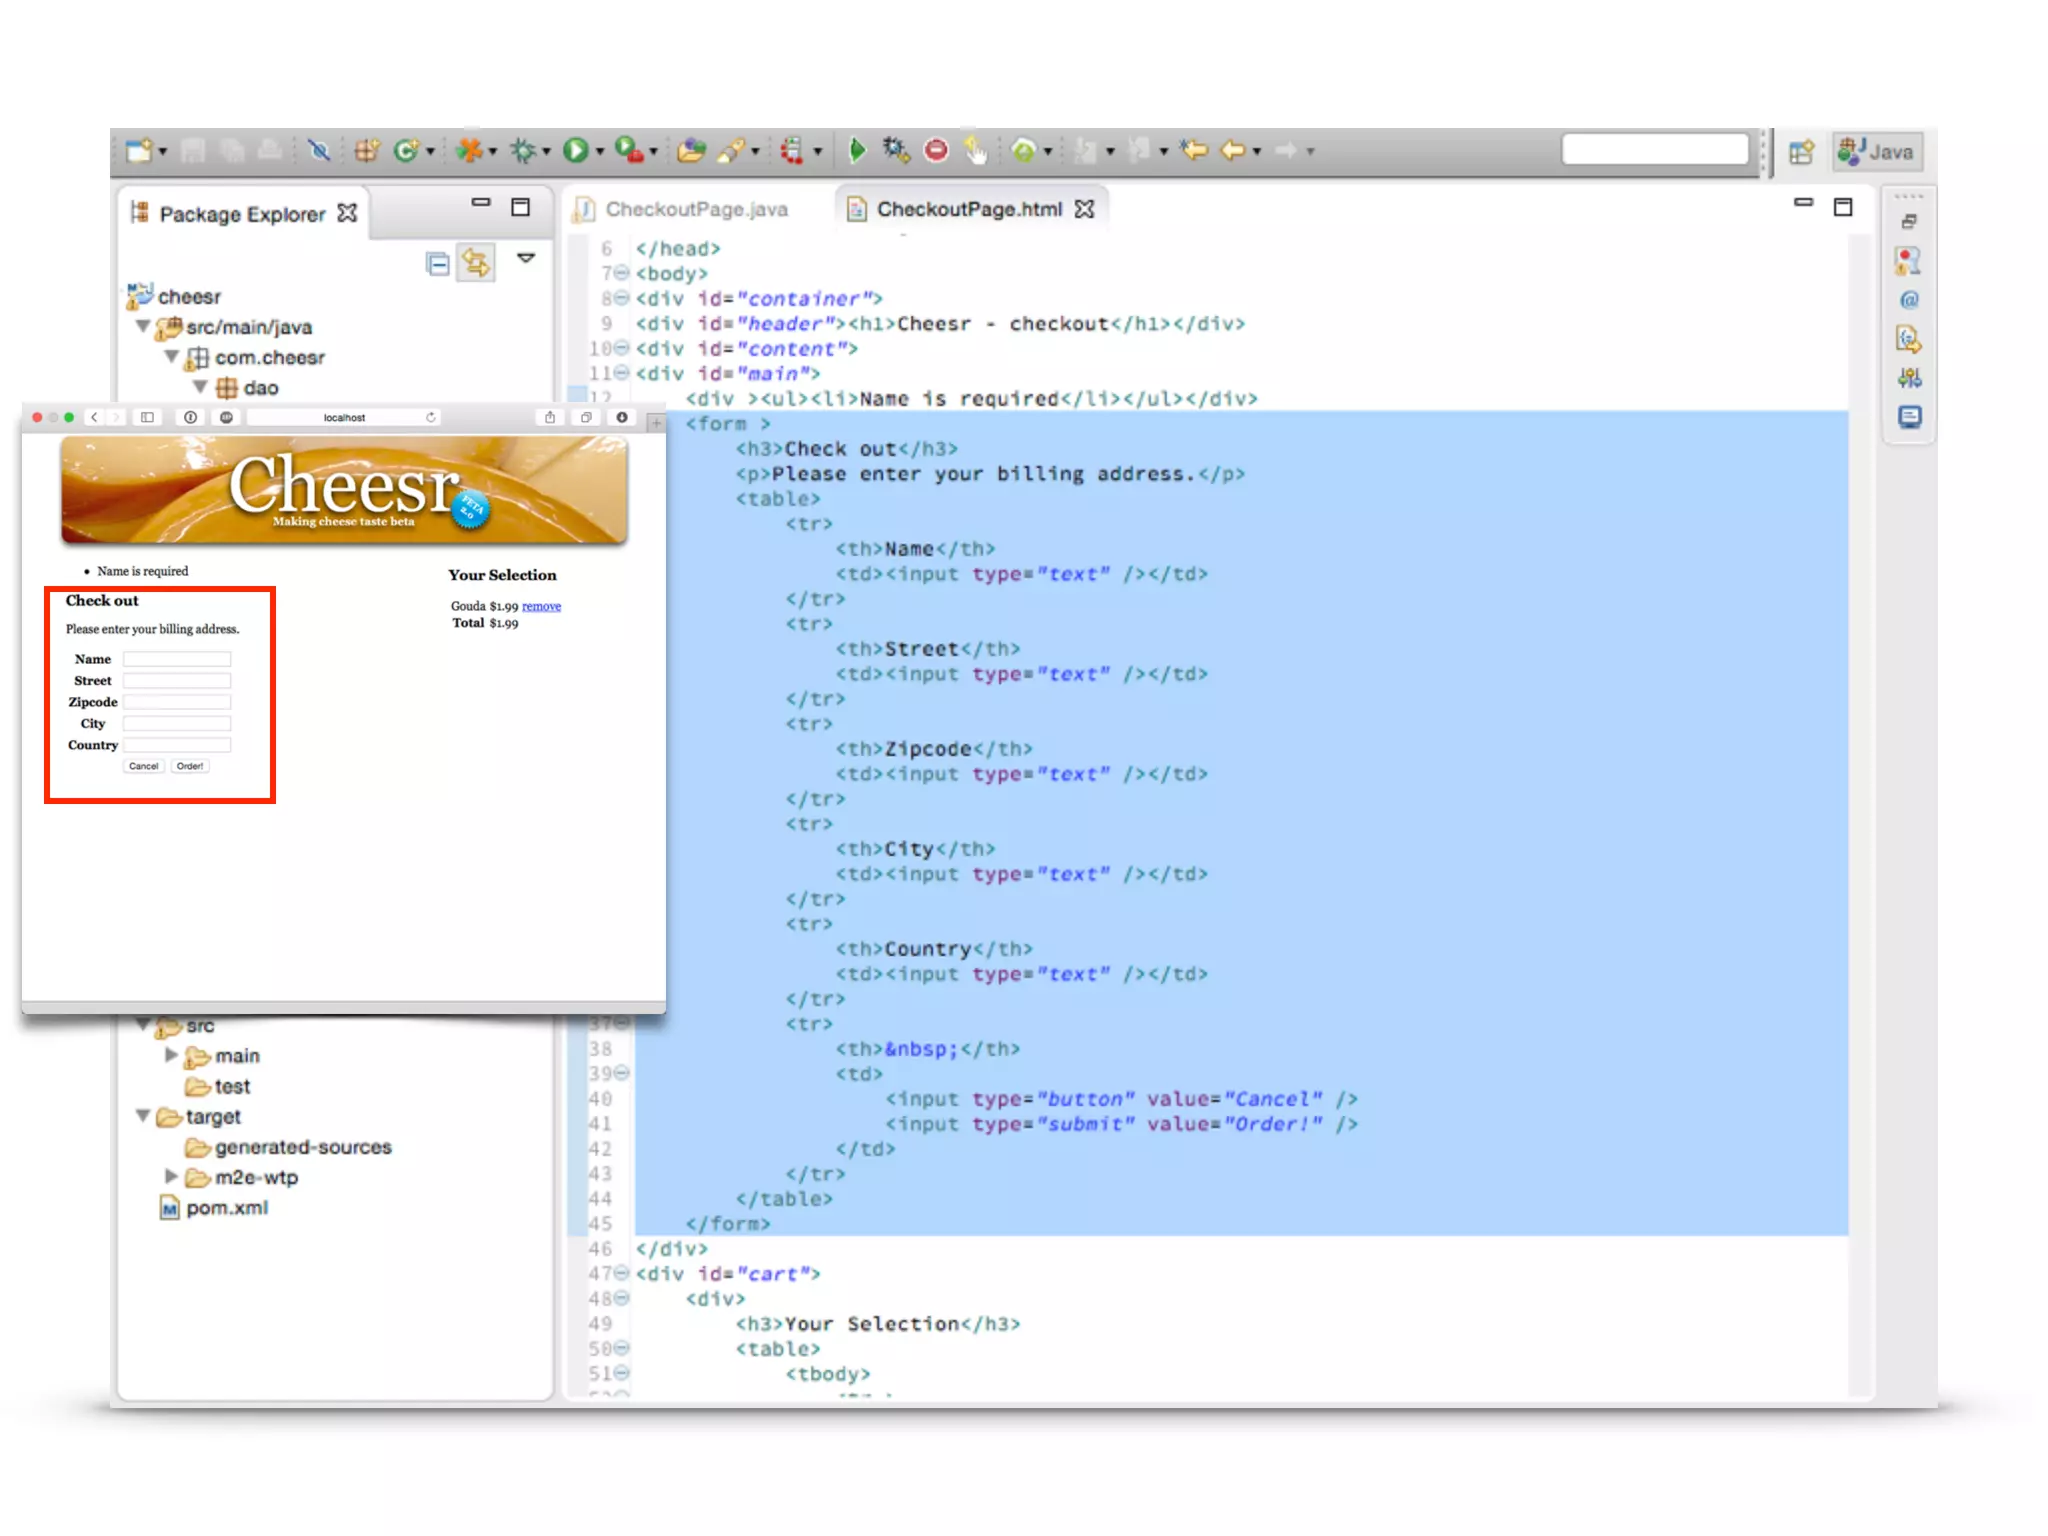Collapse the com.cheesr package node
2048x1536 pixels.
tap(172, 357)
